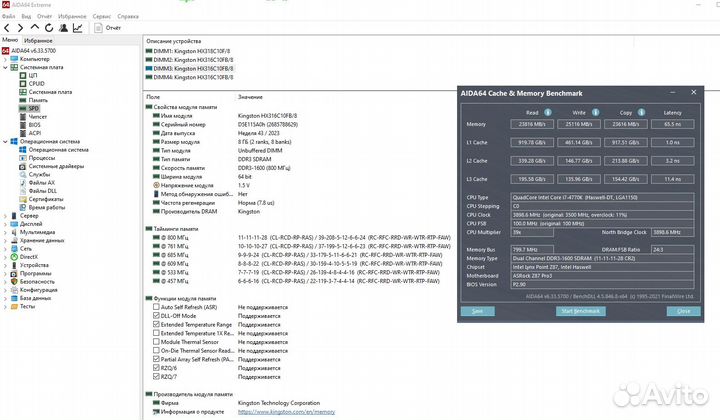Image resolution: width=720 pixels, height=420 pixels.
Task: Collapse the Операционная система tree node
Action: coord(5,142)
